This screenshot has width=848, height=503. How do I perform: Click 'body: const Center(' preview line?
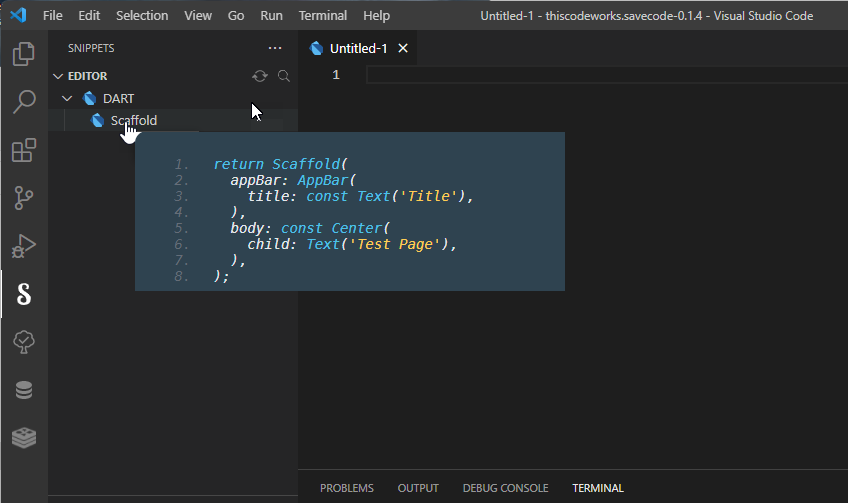(x=310, y=228)
